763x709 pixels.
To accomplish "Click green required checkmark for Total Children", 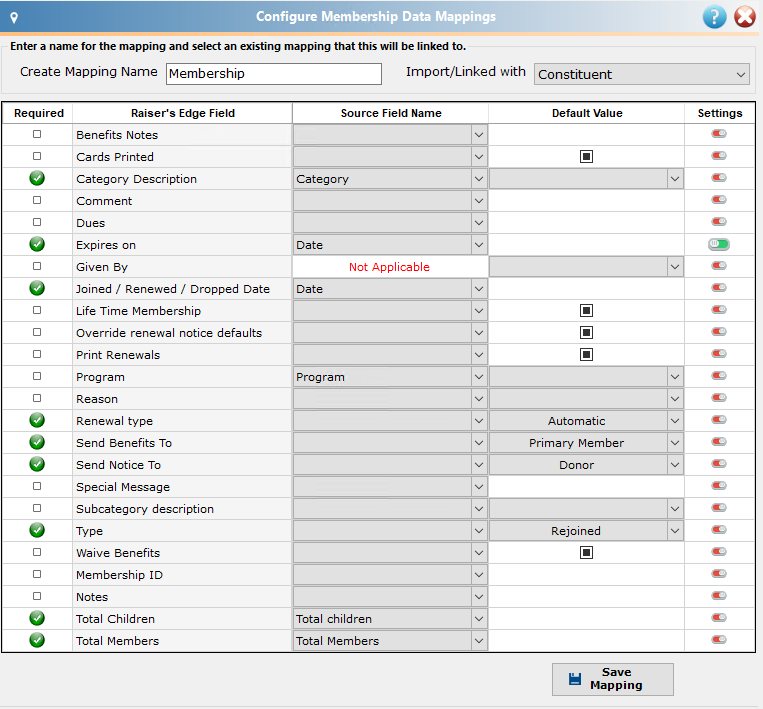I will pyautogui.click(x=37, y=618).
